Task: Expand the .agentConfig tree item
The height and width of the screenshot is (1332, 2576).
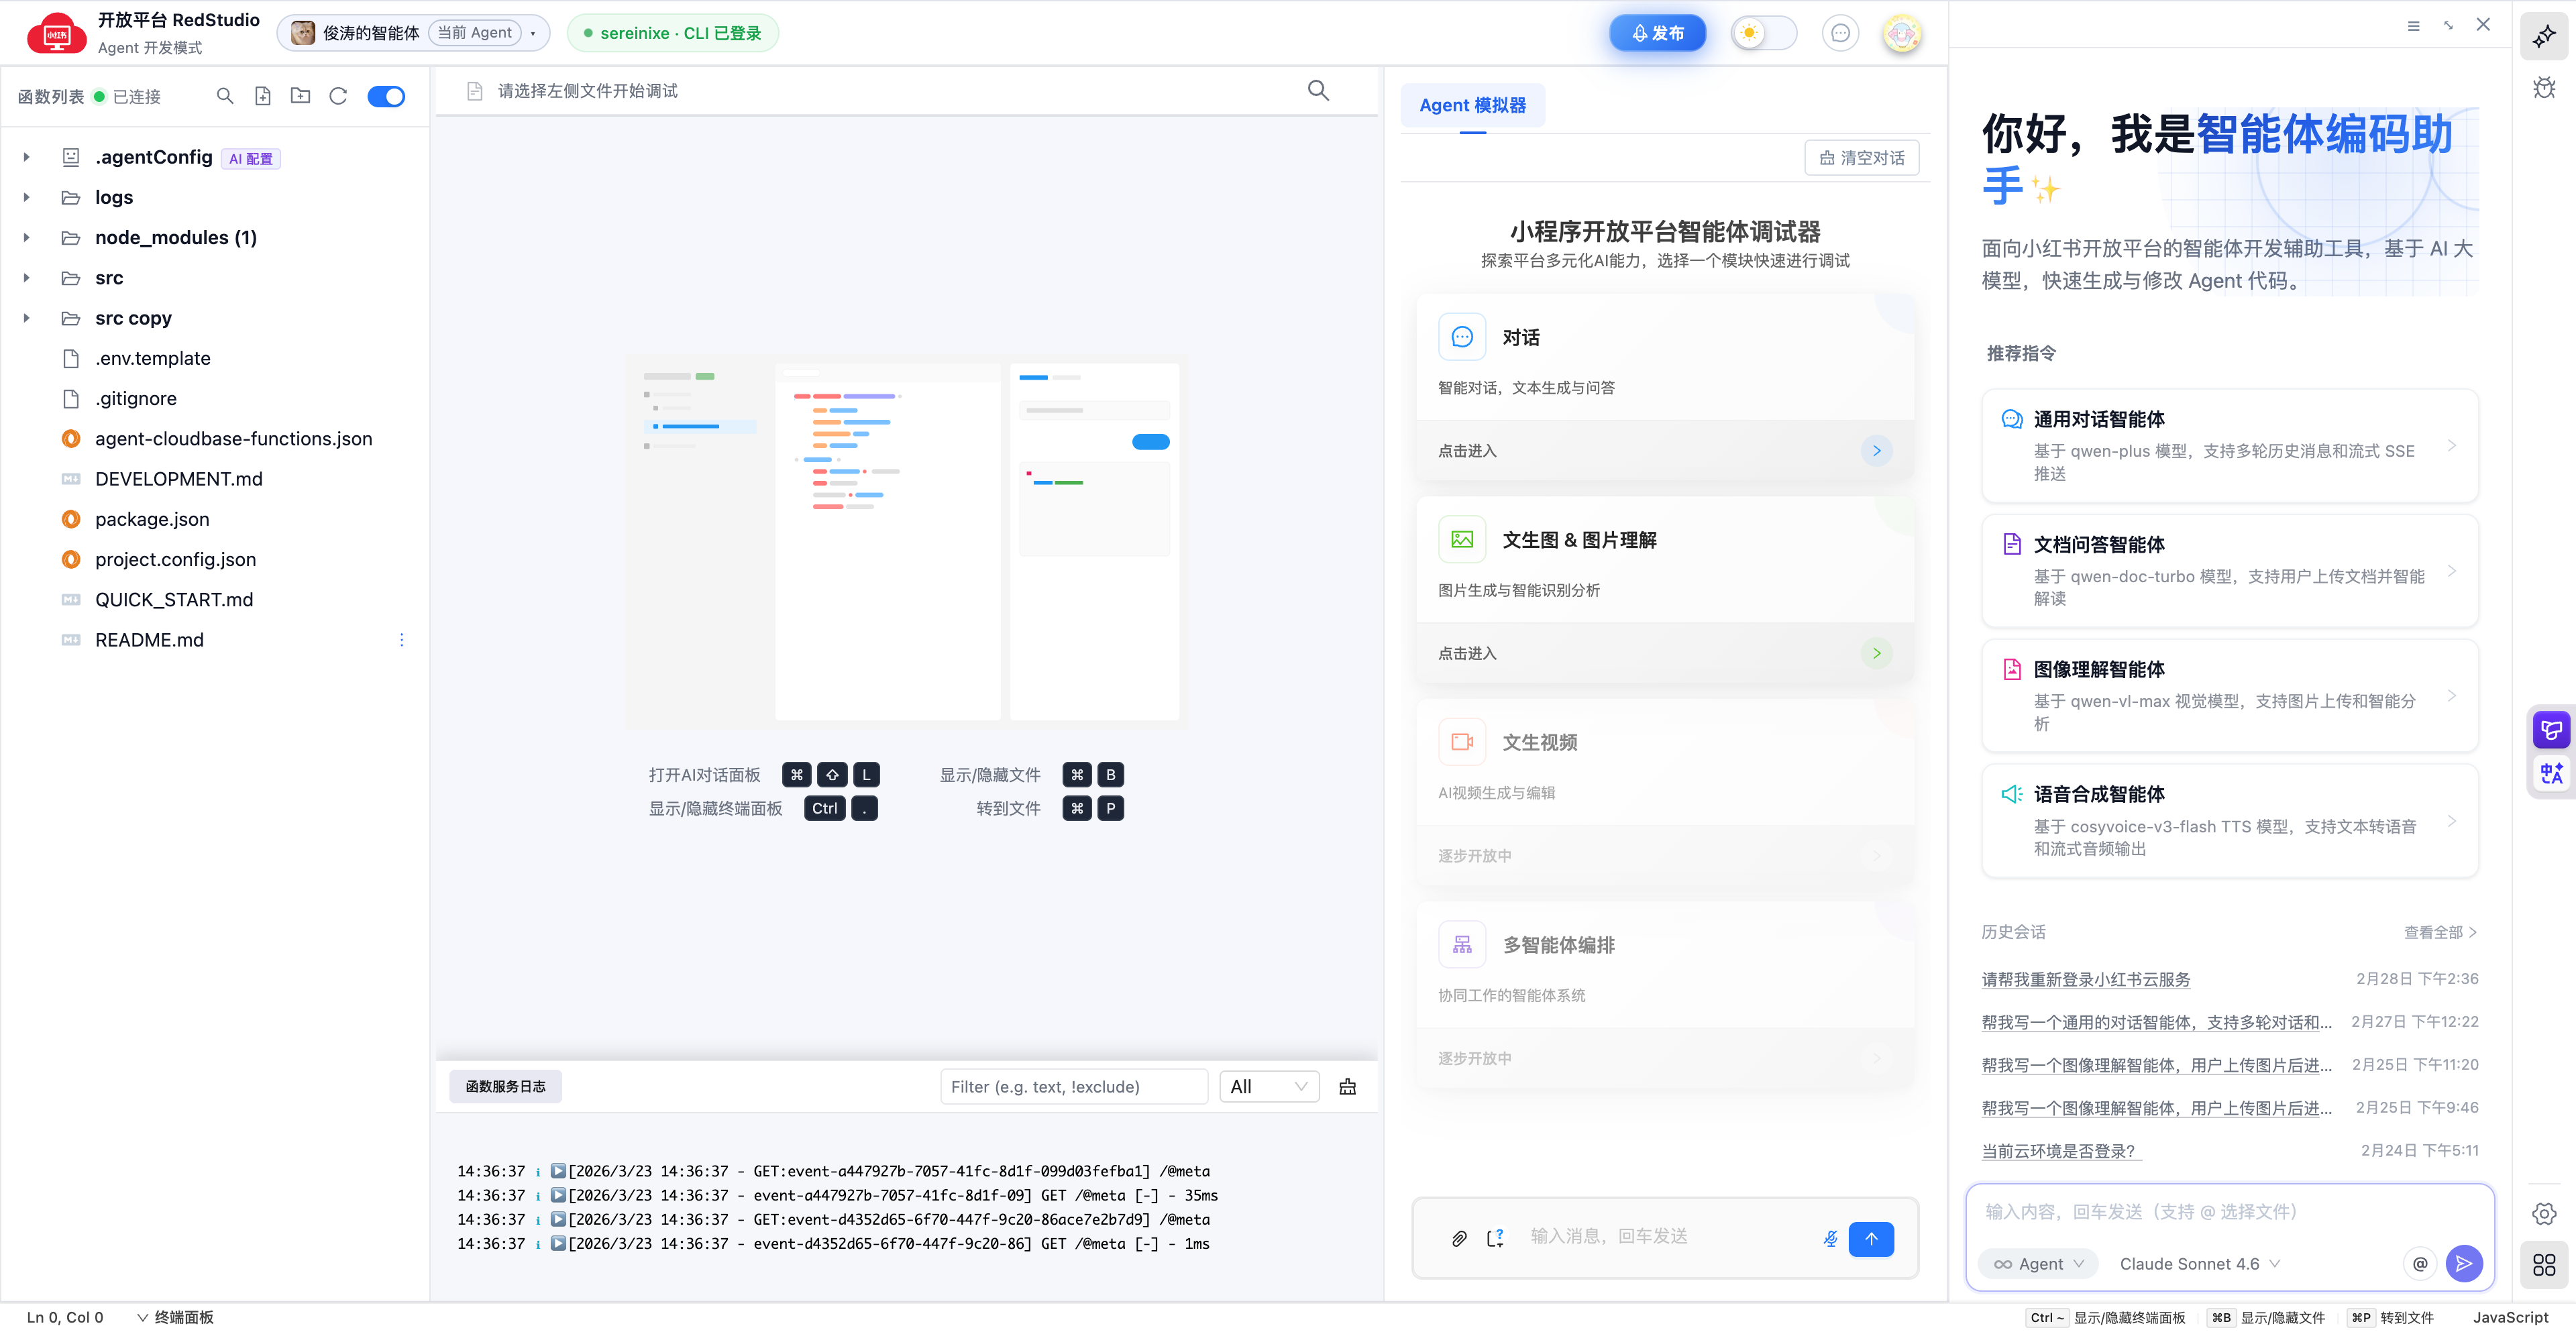Action: (26, 157)
